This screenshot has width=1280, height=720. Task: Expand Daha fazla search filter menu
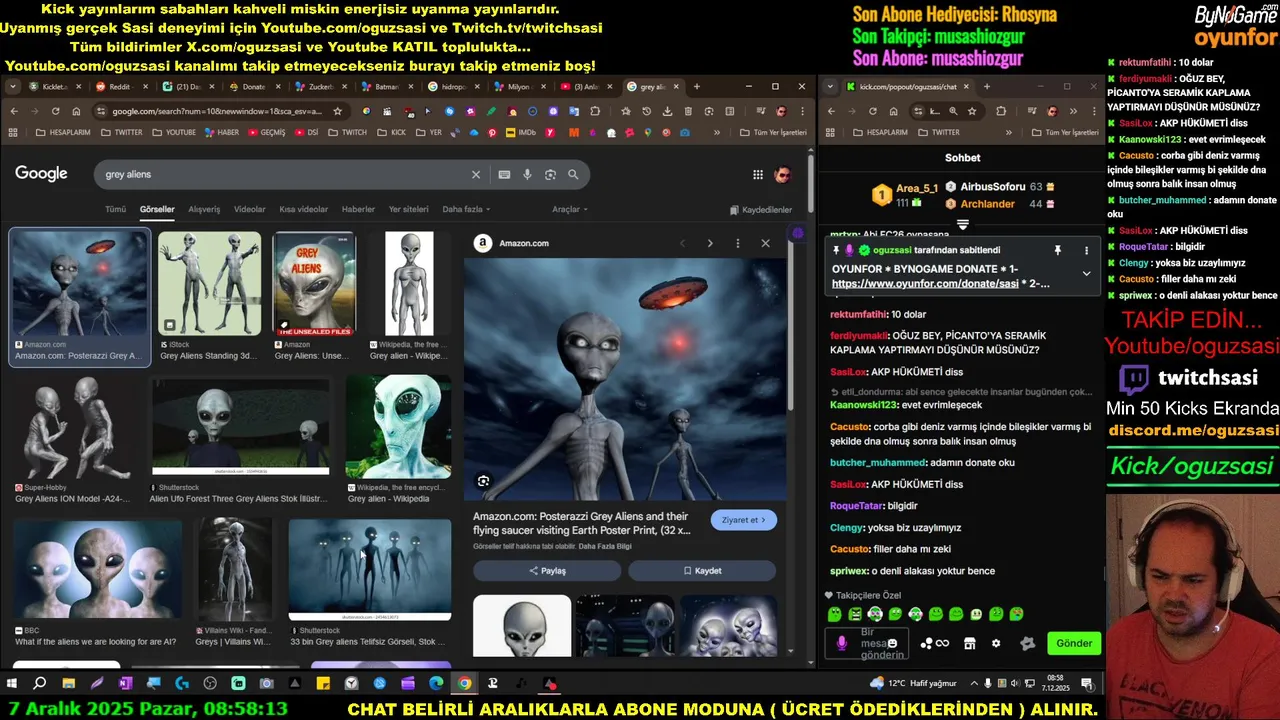tap(467, 209)
